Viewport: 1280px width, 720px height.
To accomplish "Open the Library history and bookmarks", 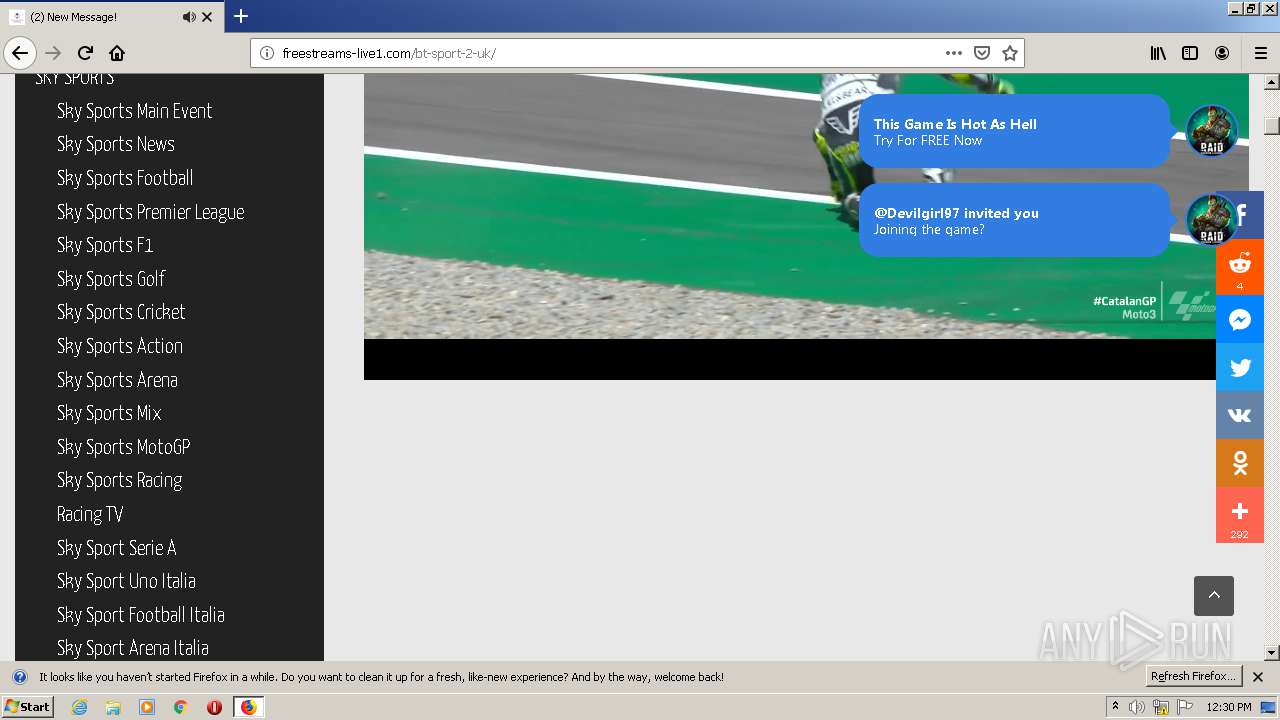I will [1158, 53].
